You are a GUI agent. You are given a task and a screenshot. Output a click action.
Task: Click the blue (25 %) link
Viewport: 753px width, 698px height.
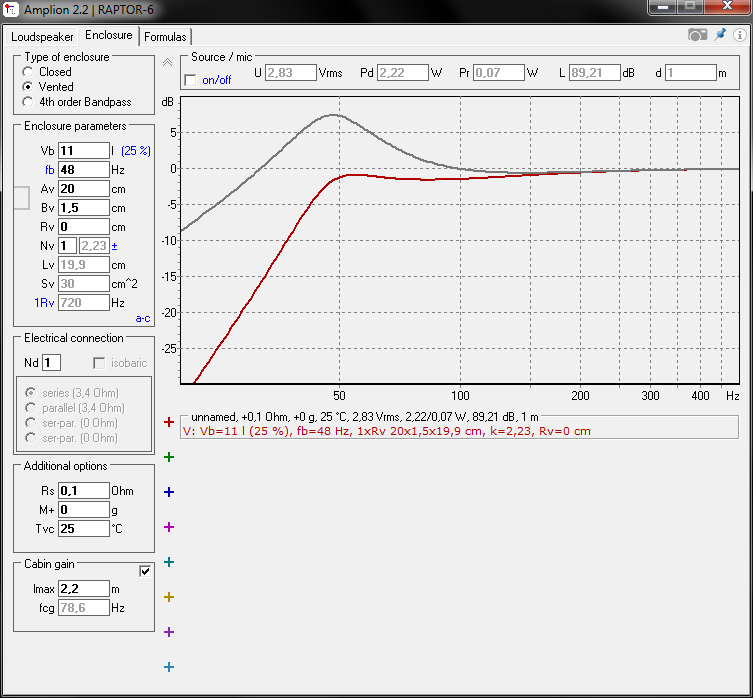[136, 151]
